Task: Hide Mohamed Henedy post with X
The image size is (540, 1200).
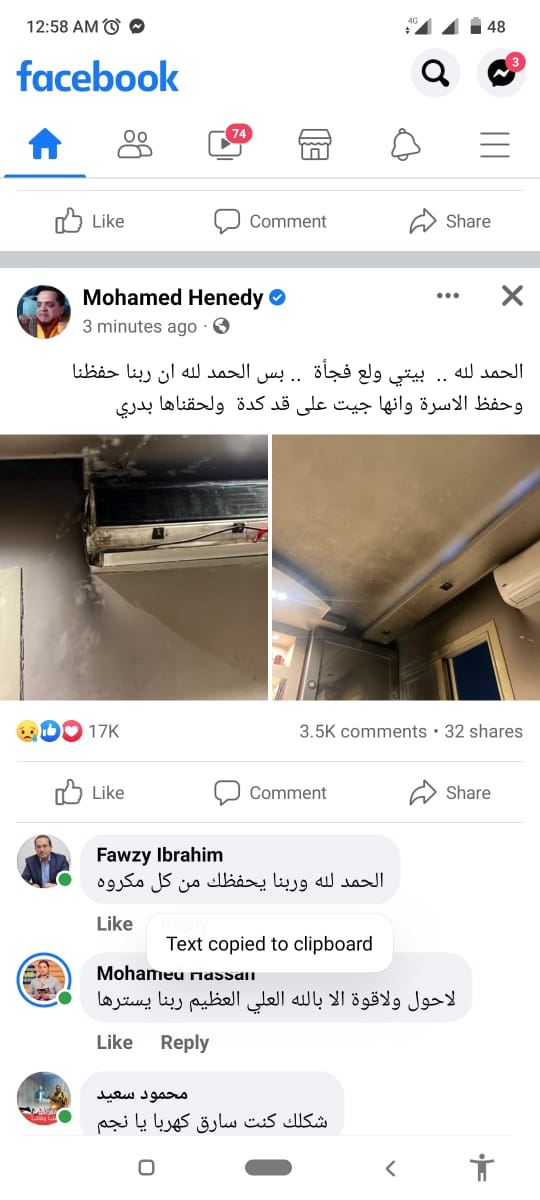Action: (x=512, y=295)
